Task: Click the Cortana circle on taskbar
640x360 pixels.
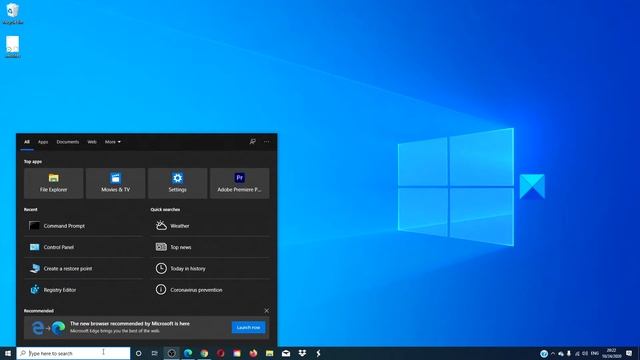Action: click(138, 353)
